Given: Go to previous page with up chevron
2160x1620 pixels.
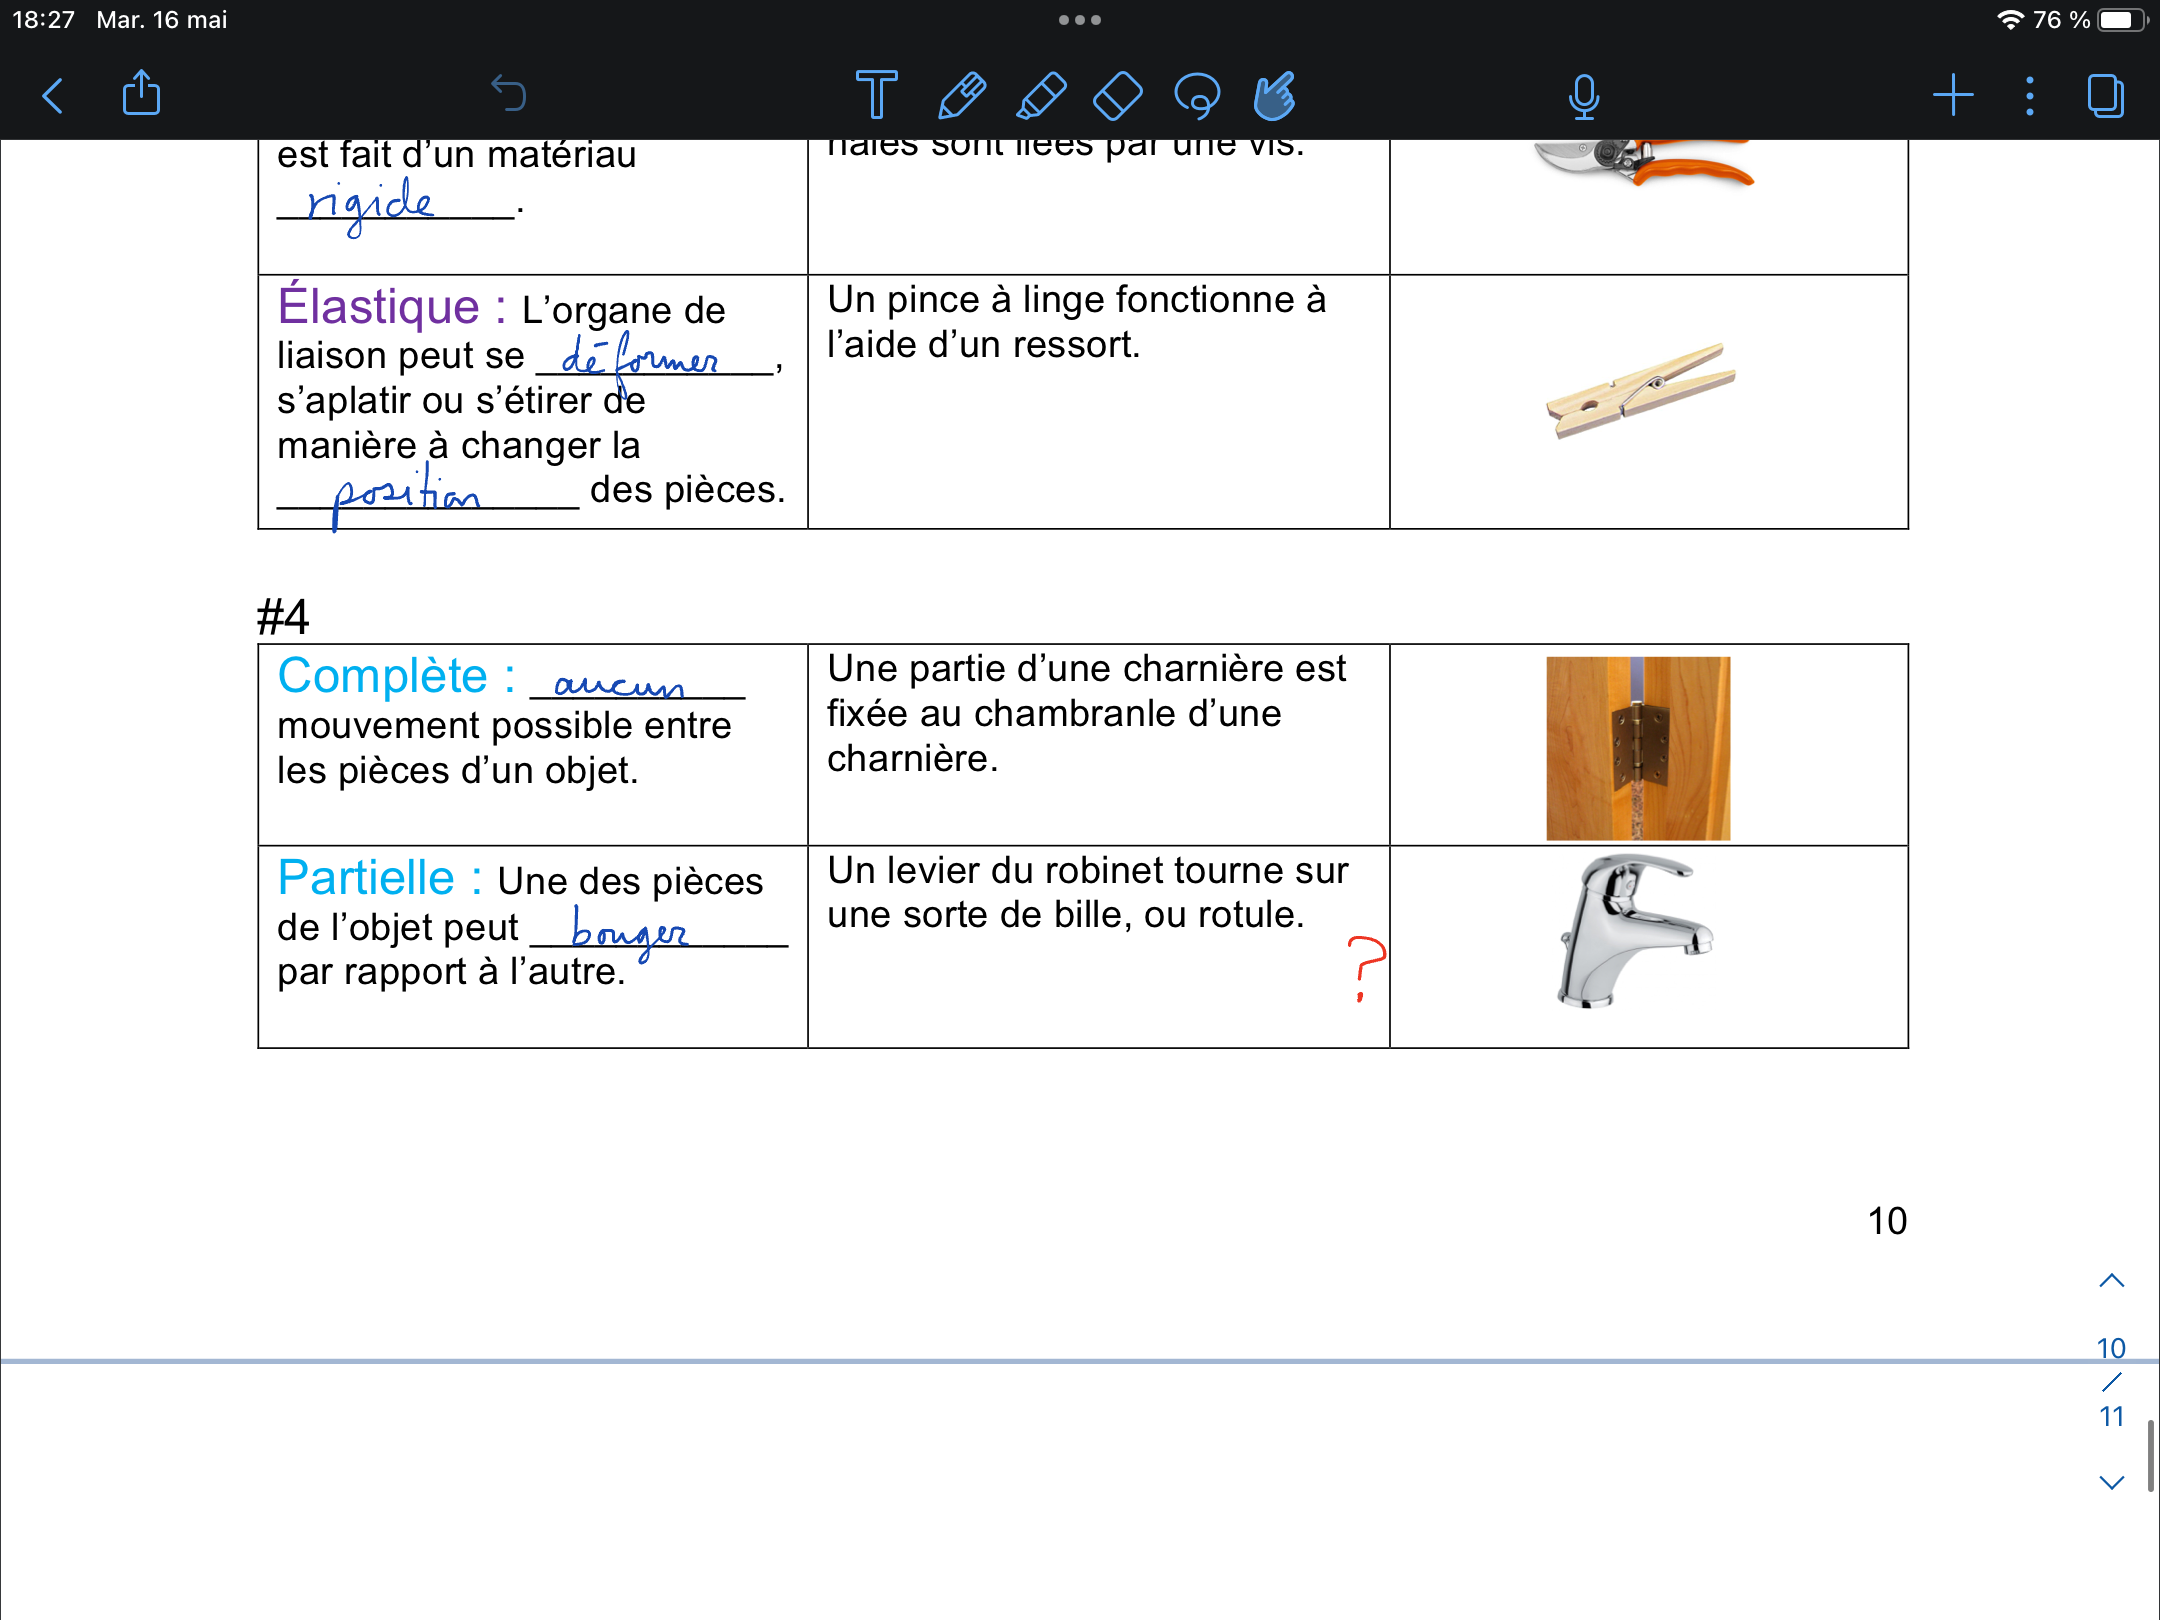Looking at the screenshot, I should point(2111,1281).
